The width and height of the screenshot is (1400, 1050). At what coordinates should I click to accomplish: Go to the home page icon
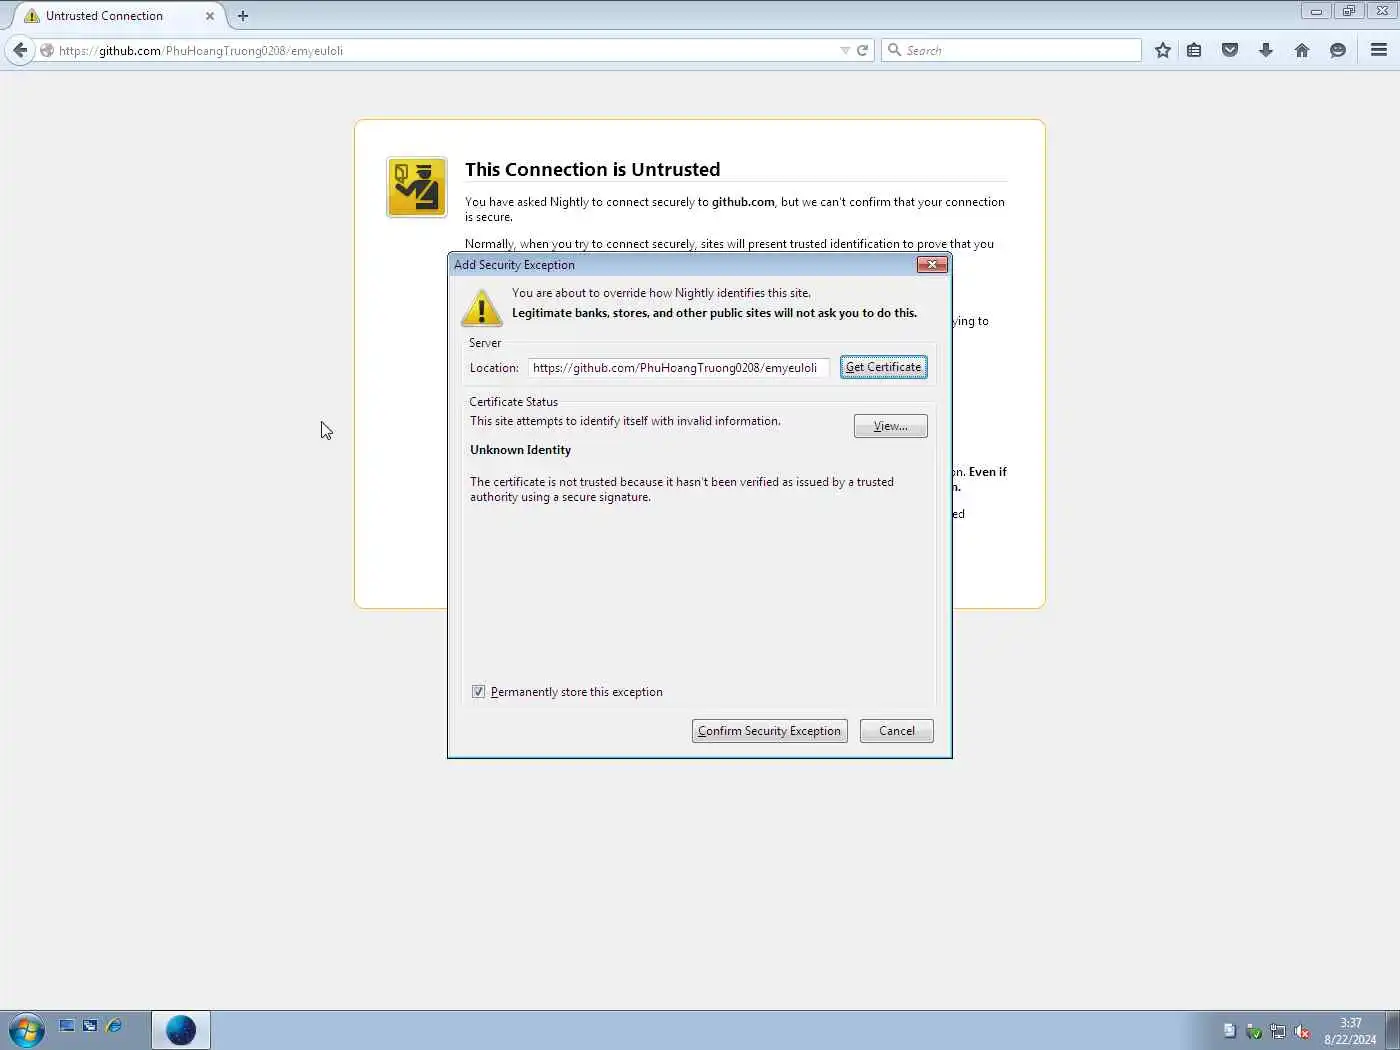click(x=1302, y=50)
